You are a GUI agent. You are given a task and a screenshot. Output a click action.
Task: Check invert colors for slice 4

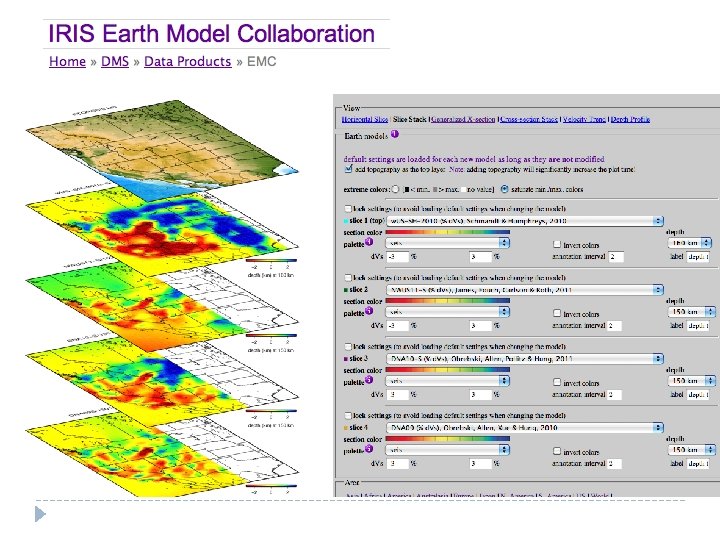[557, 451]
